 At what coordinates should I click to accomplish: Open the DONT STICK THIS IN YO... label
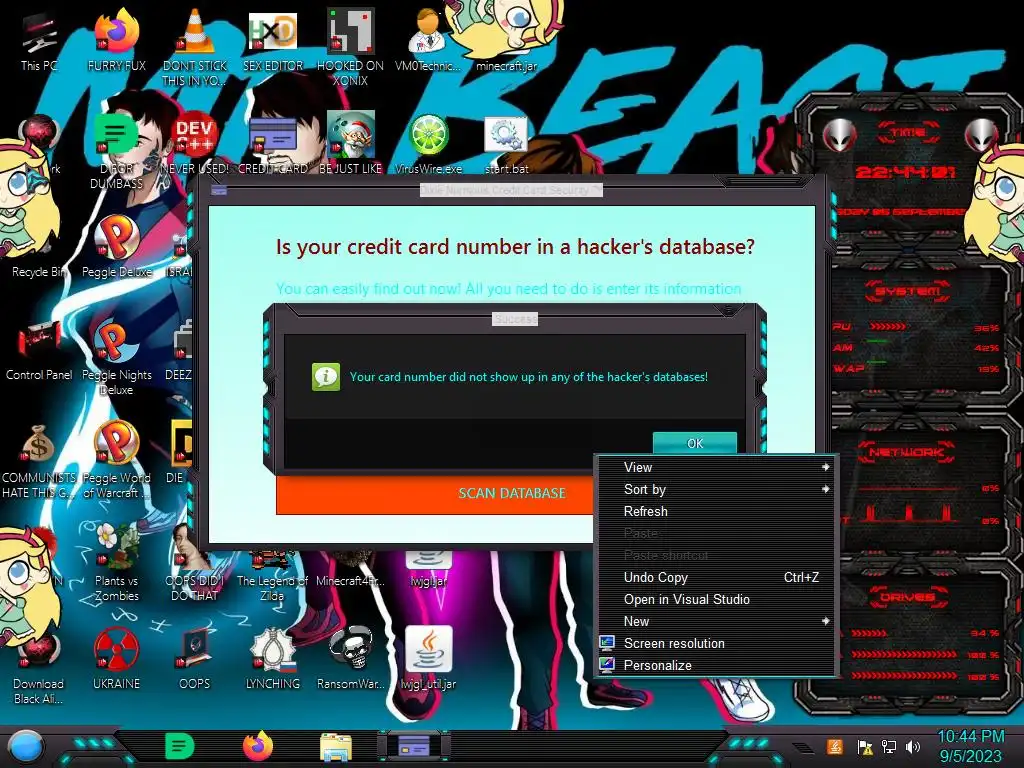[195, 73]
